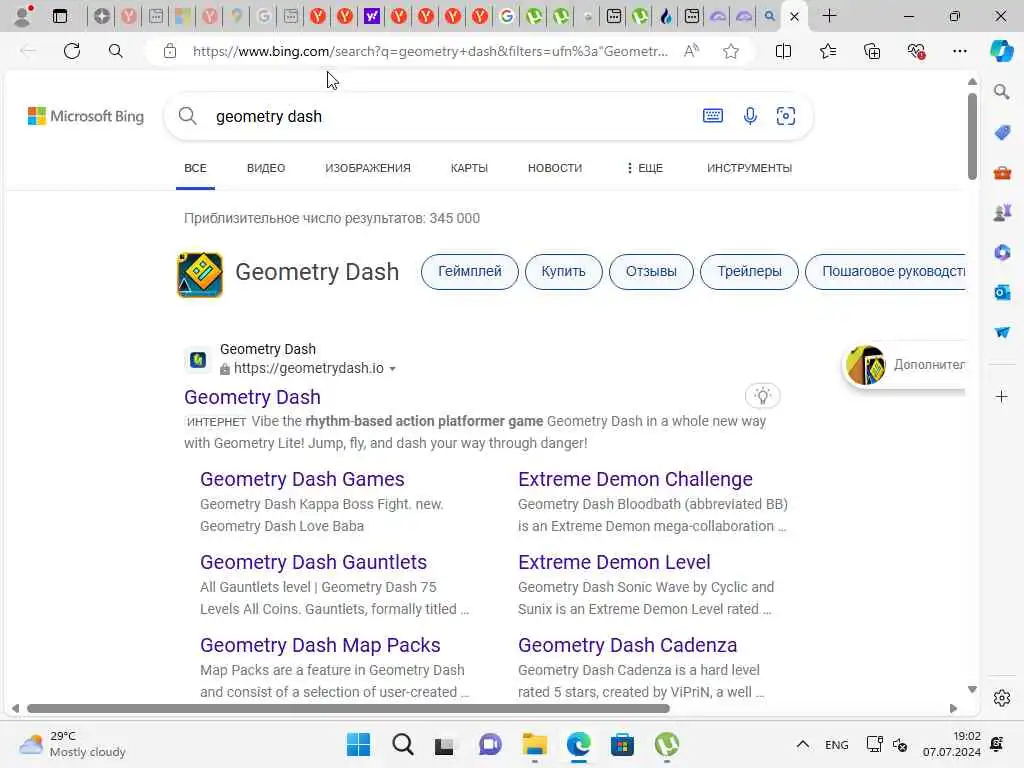
Task: Click the vertical page scrollbar thumb
Action: click(x=972, y=136)
